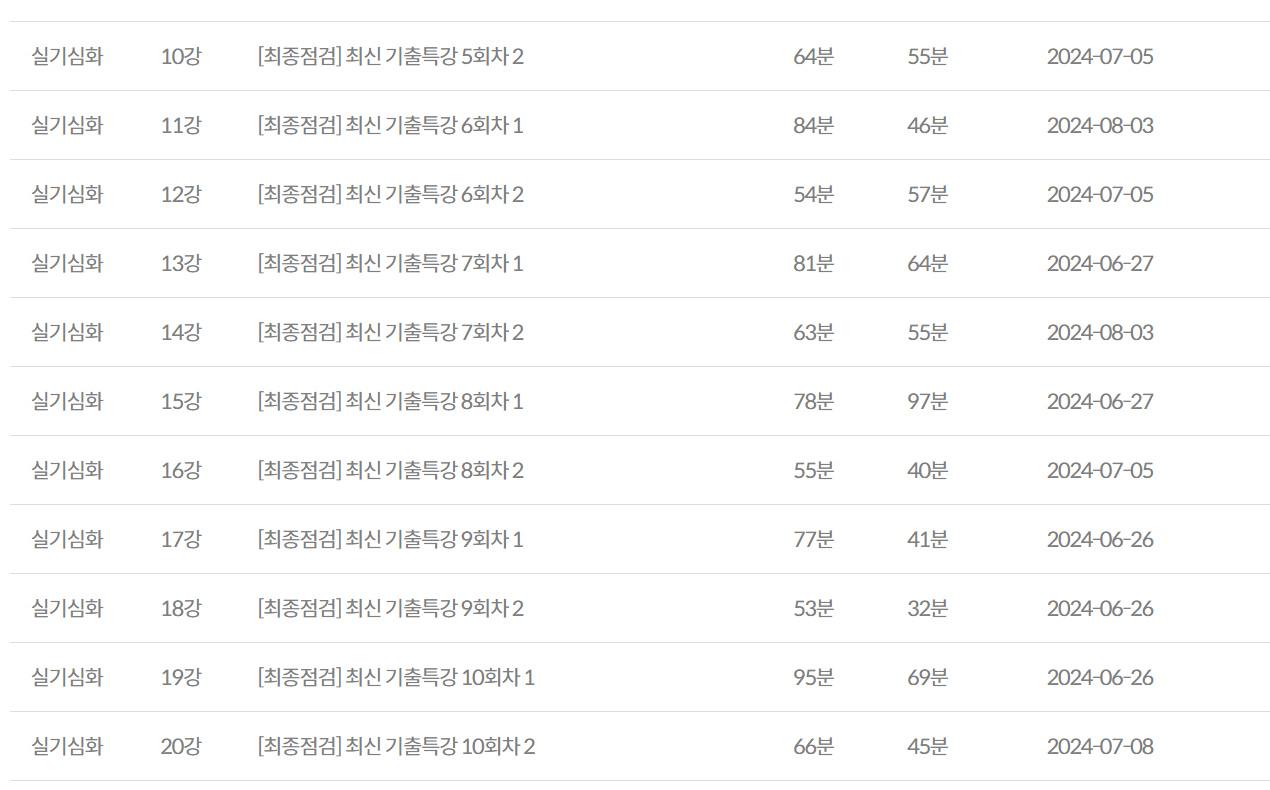Image resolution: width=1270 pixels, height=790 pixels.
Task: Click the 10강 lecture number cell
Action: click(181, 56)
